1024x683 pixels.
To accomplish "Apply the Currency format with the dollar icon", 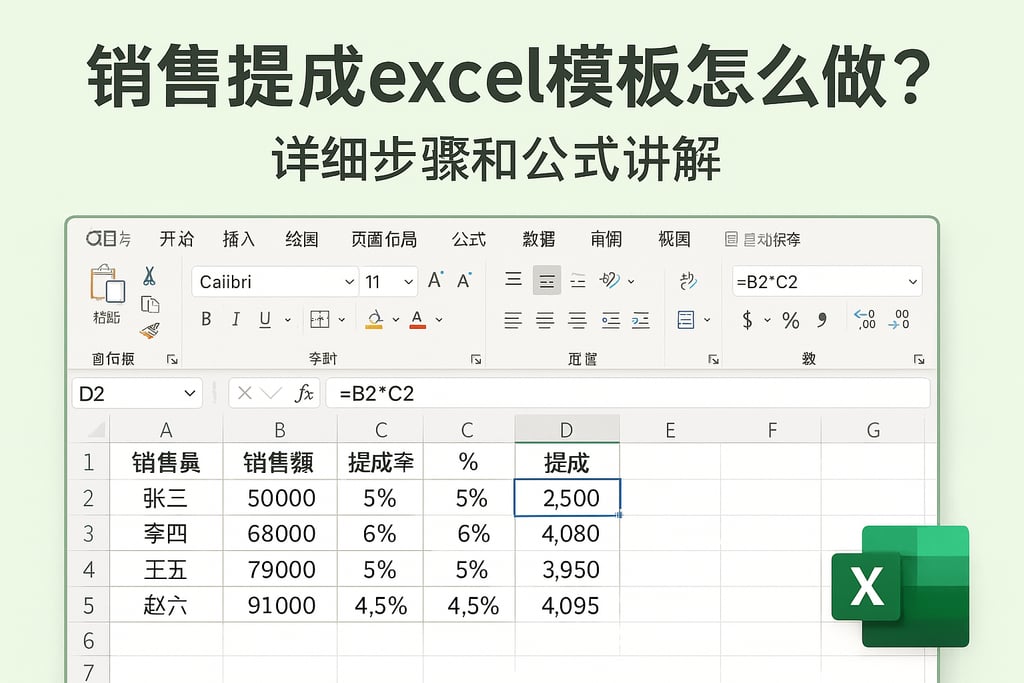I will pos(746,318).
